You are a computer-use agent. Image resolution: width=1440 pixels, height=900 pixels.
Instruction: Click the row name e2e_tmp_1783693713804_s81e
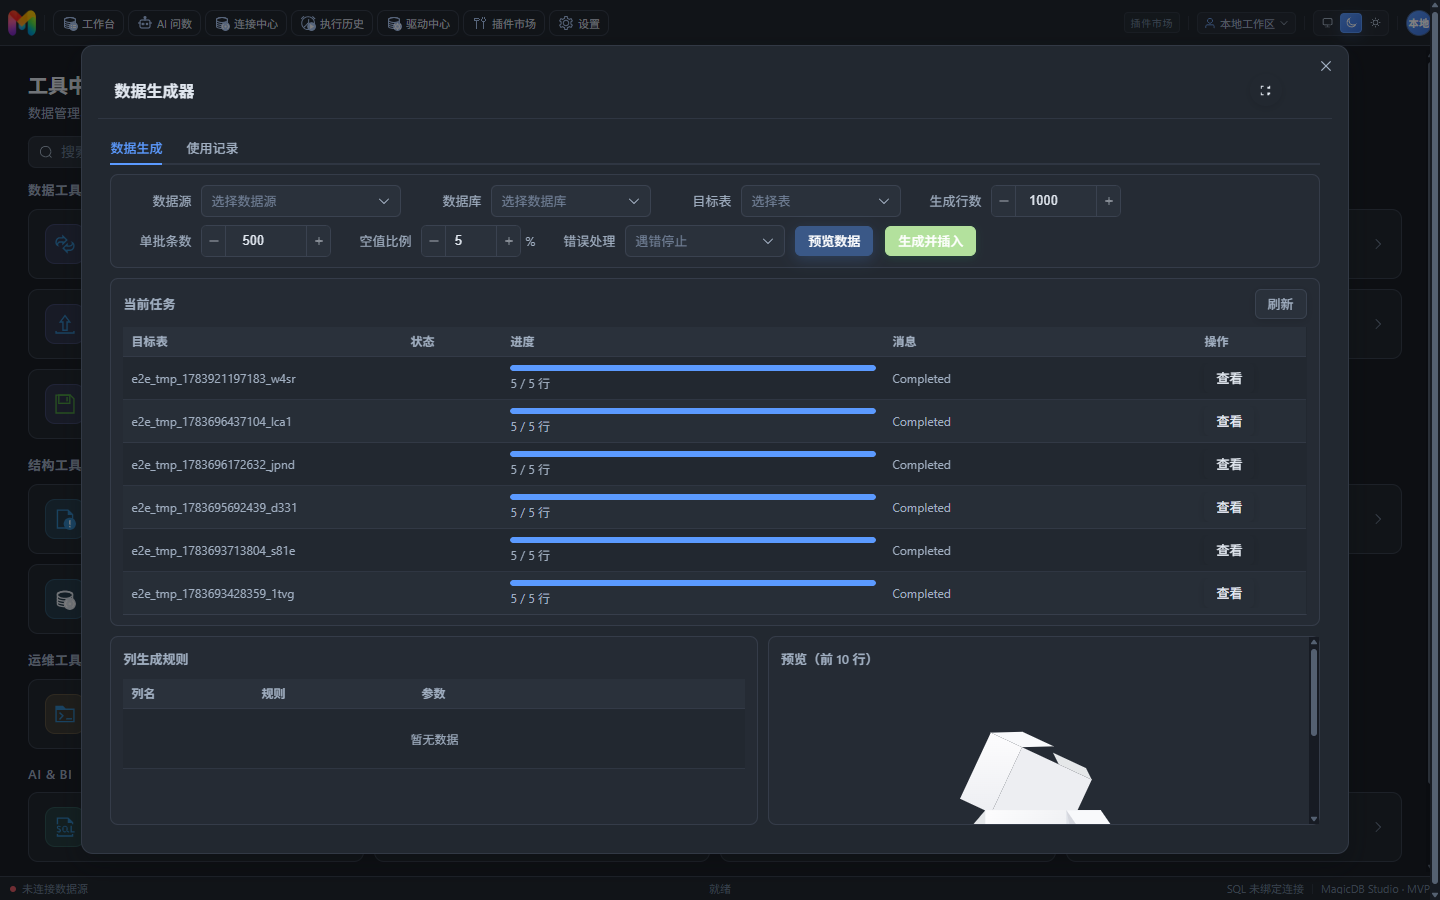213,551
